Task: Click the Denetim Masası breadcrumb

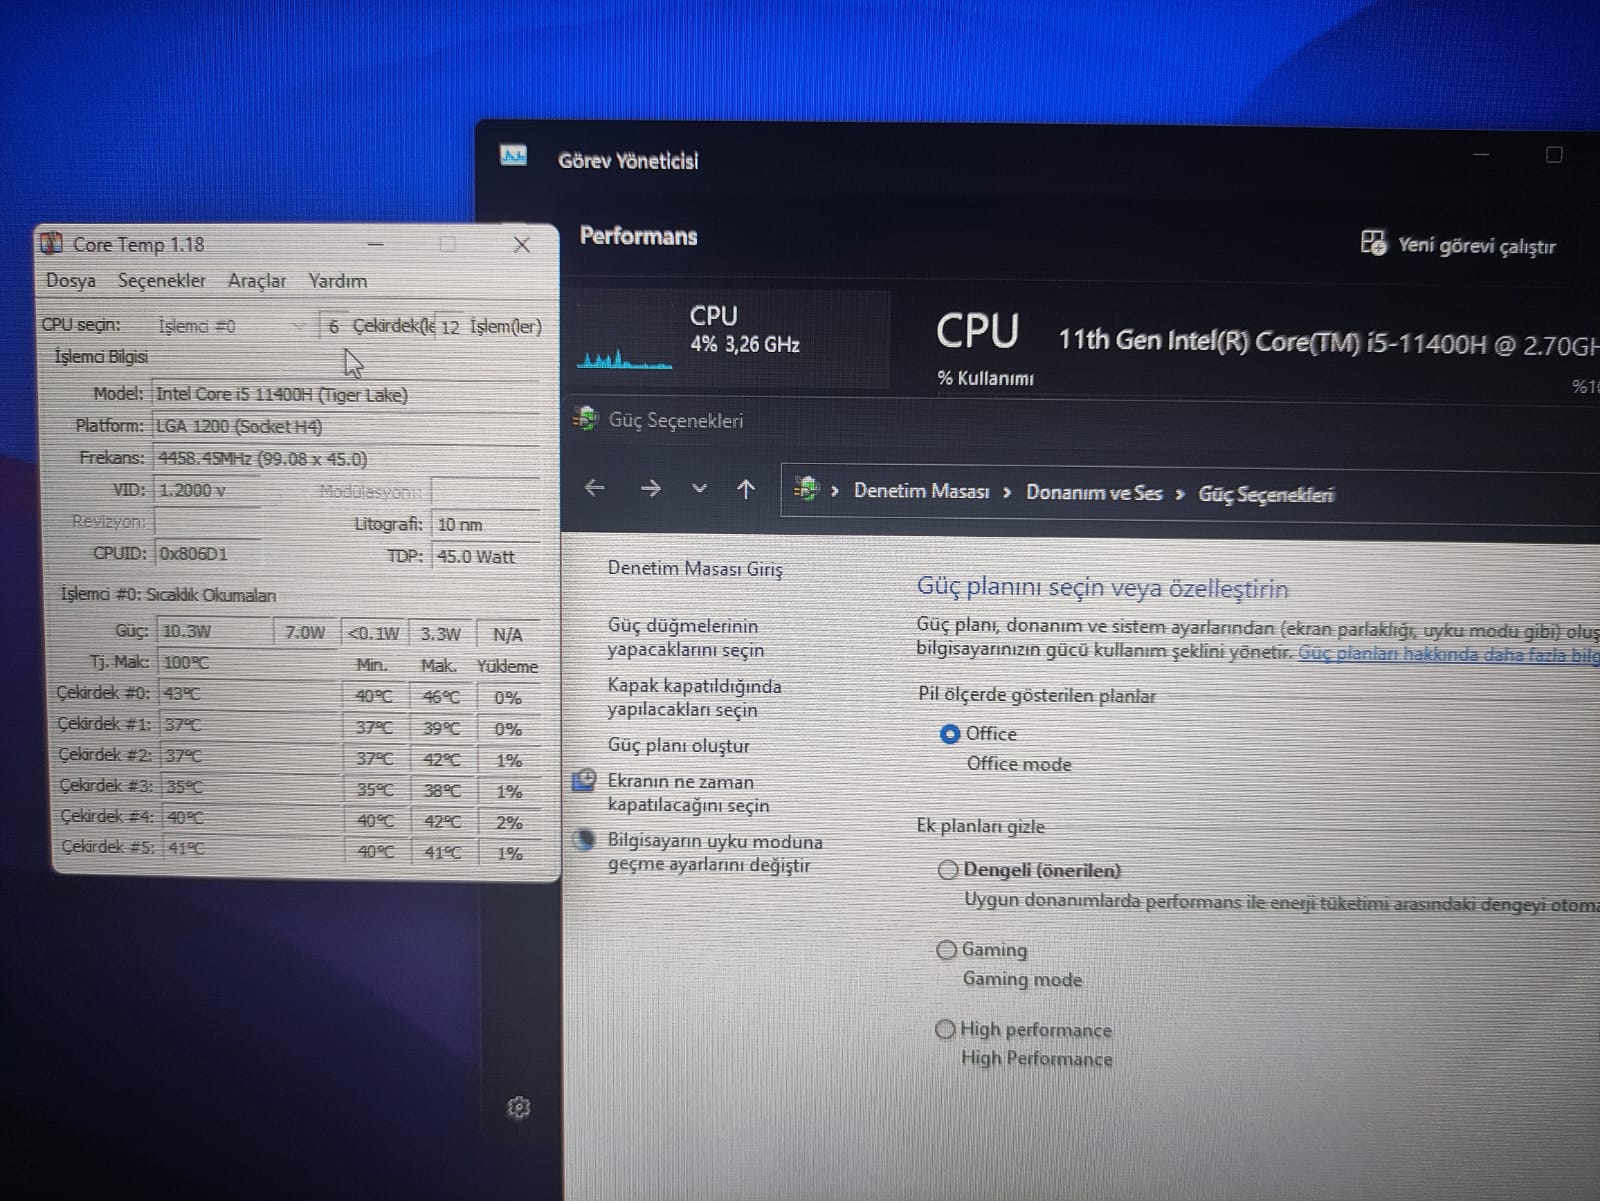Action: pyautogui.click(x=922, y=491)
